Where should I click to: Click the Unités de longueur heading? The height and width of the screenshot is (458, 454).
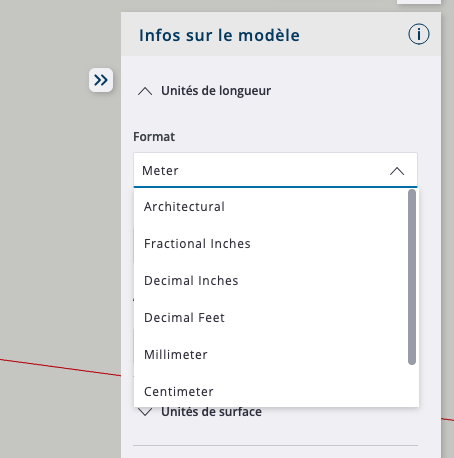tap(216, 91)
